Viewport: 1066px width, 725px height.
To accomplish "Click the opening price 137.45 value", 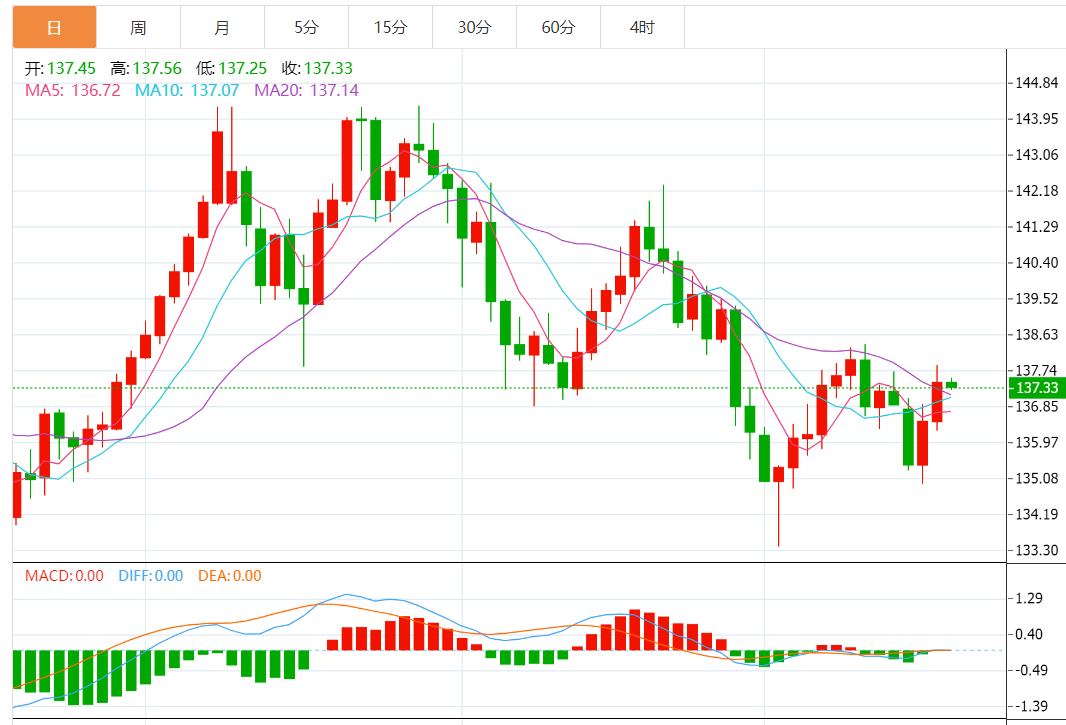I will click(71, 68).
